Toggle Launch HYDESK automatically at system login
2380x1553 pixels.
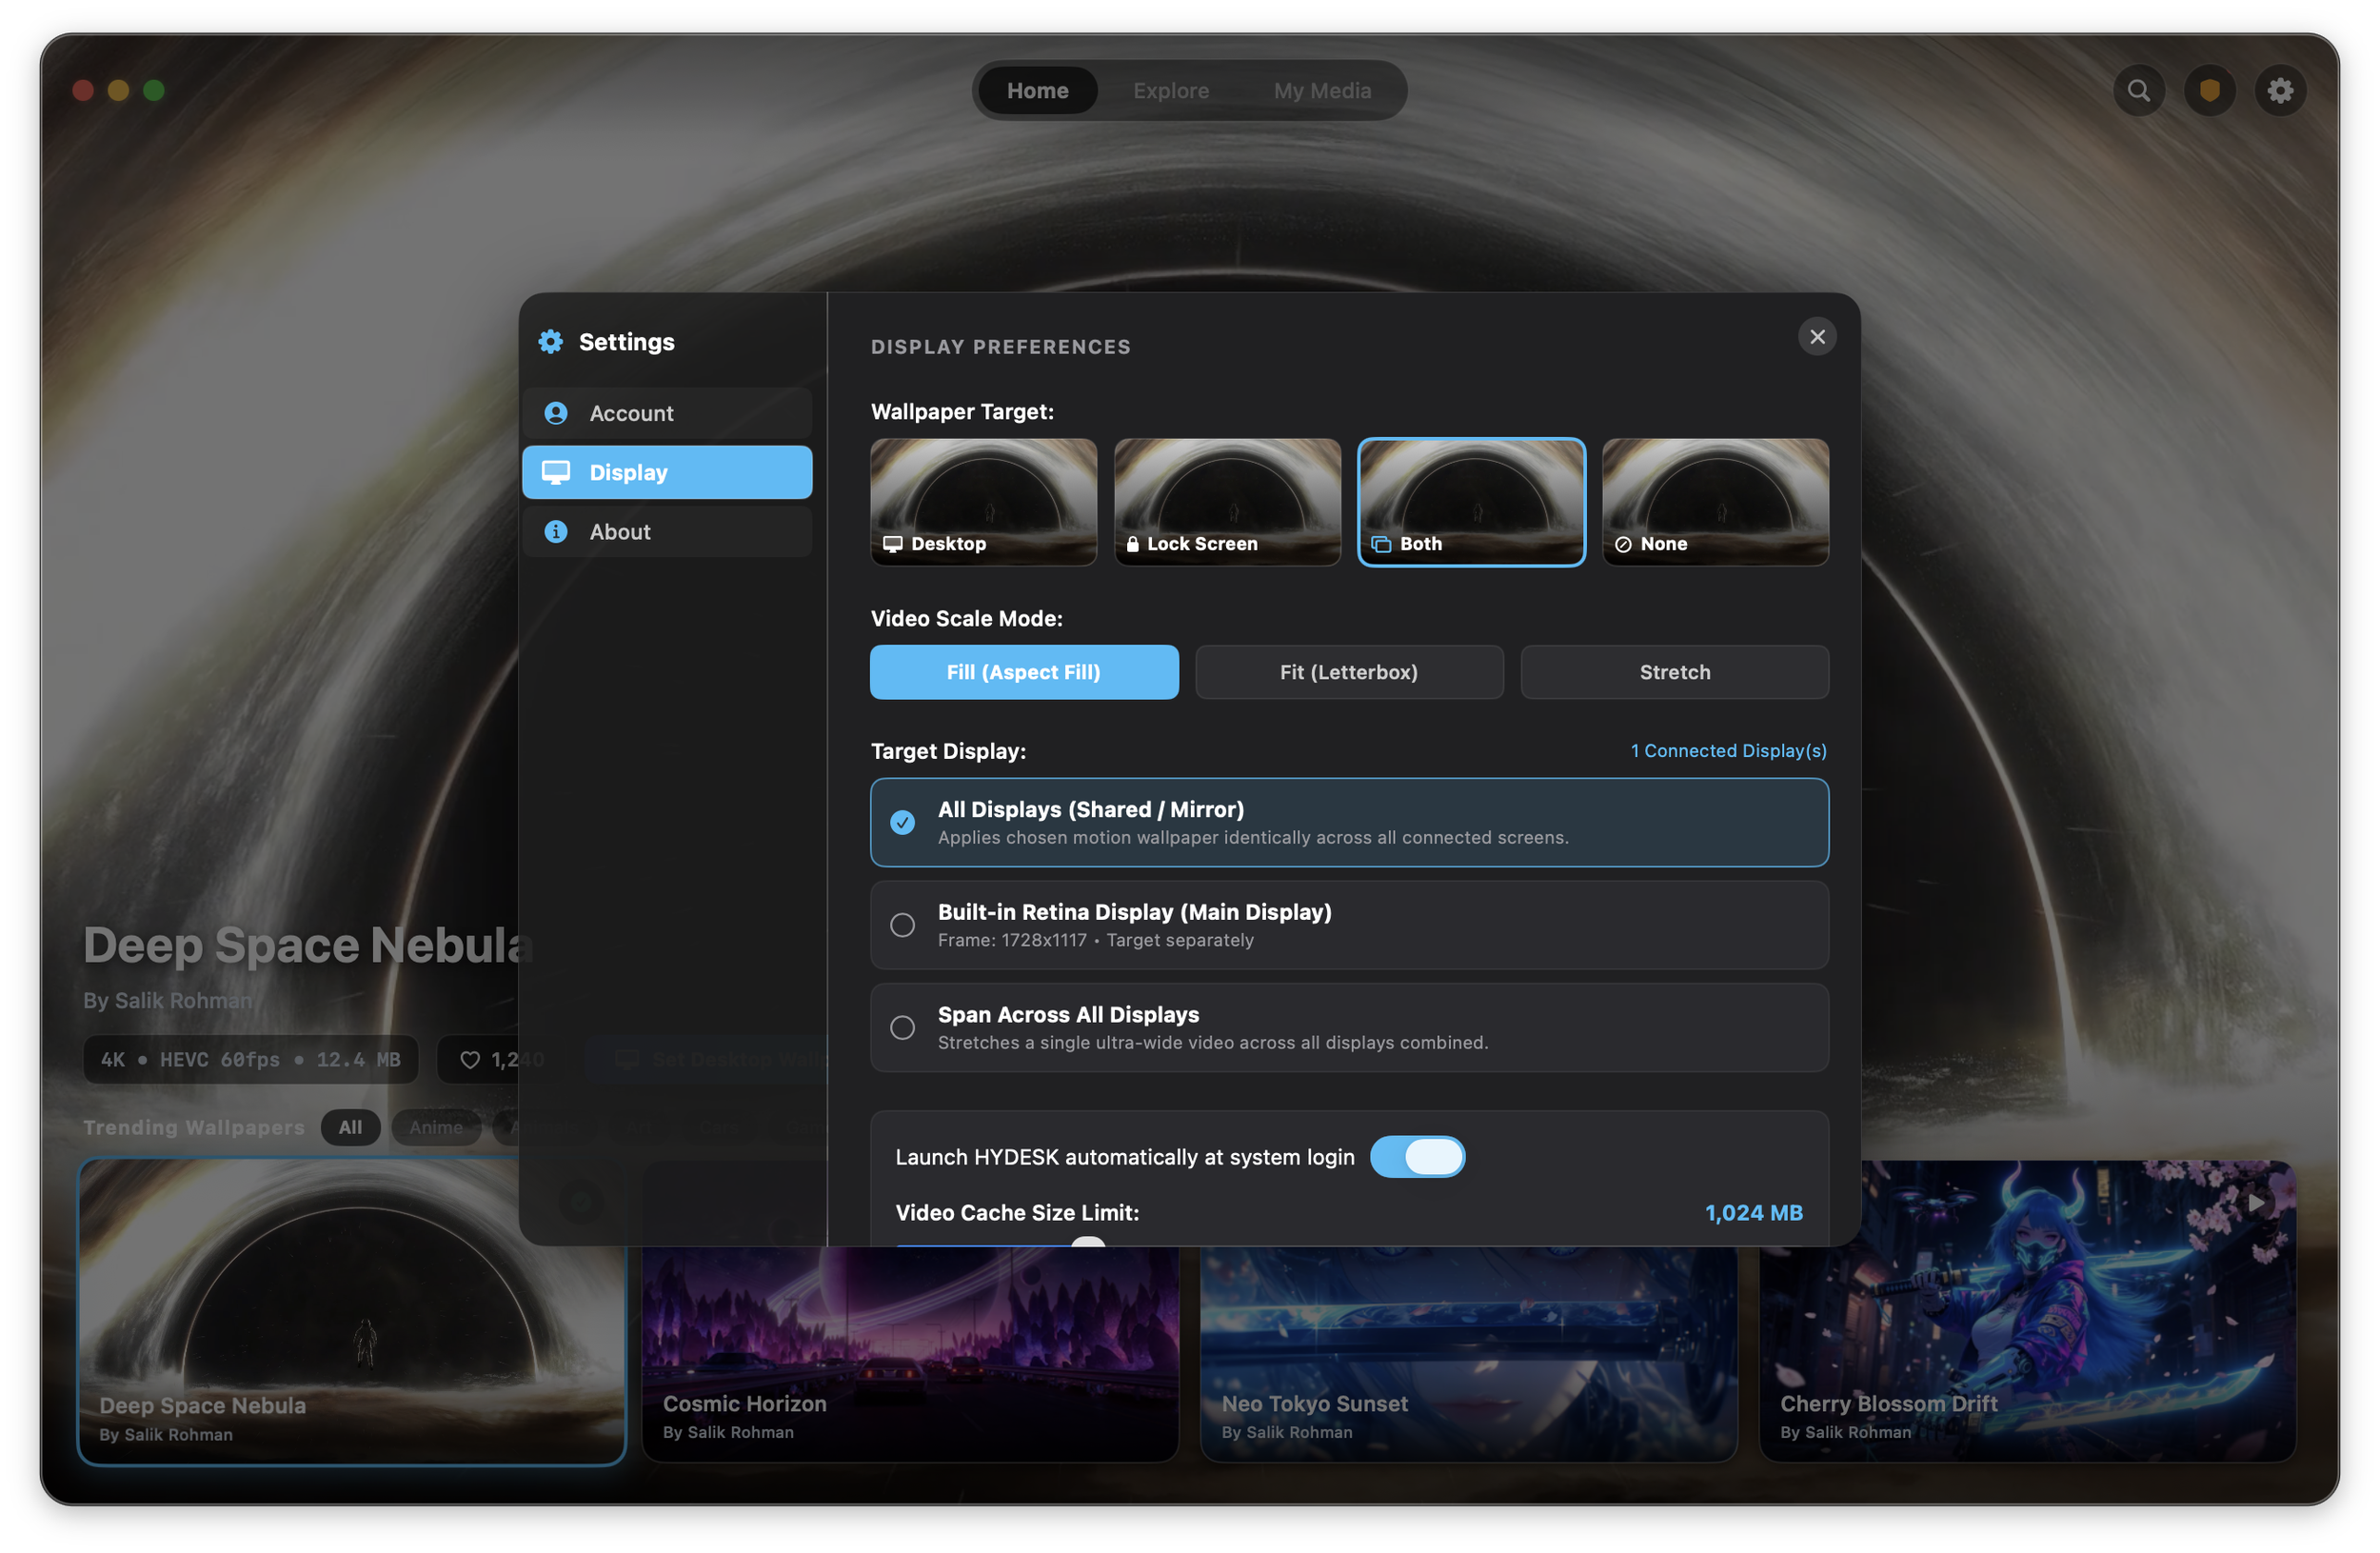[x=1417, y=1157]
